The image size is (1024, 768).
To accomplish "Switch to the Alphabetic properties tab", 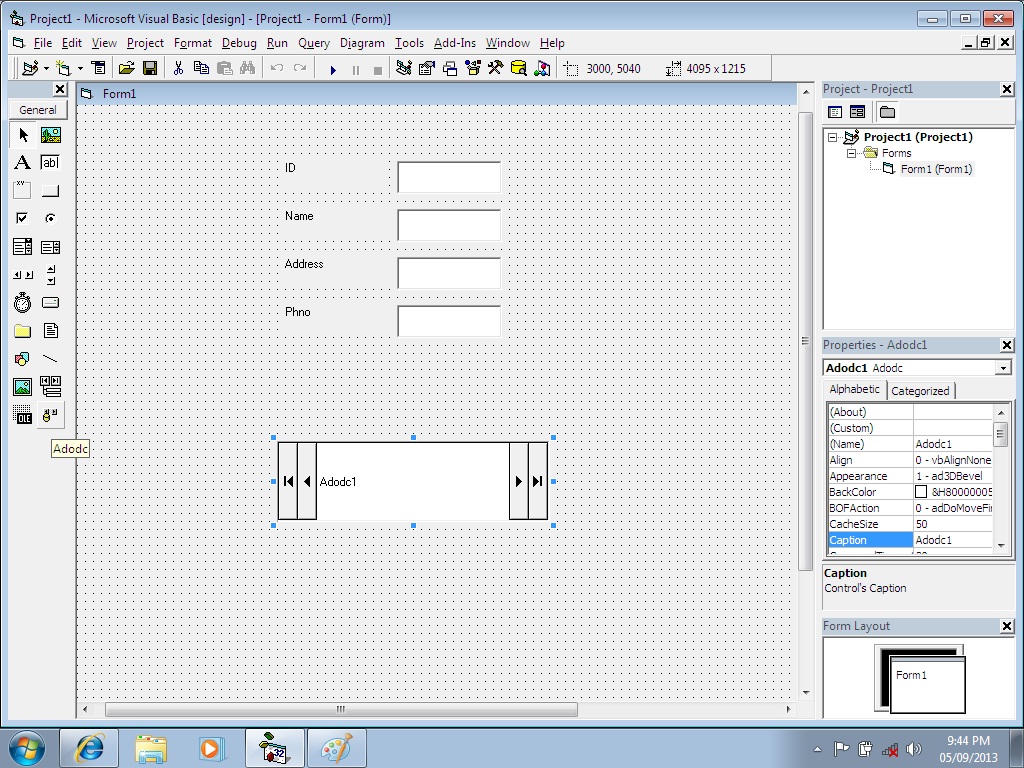I will 854,389.
